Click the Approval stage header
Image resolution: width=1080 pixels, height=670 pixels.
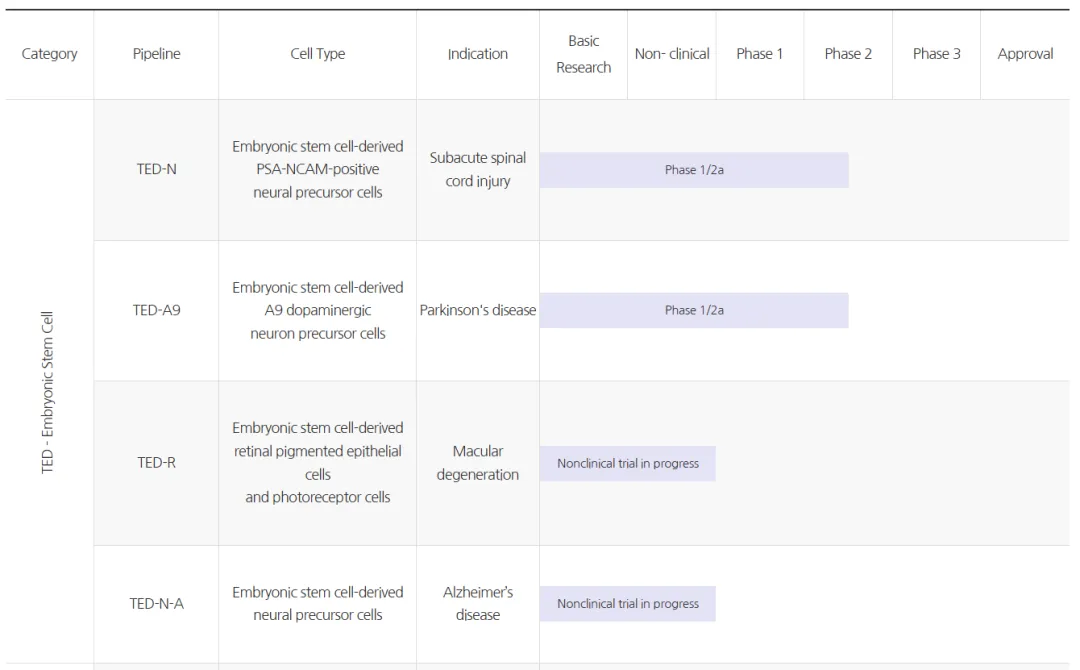coord(1025,54)
